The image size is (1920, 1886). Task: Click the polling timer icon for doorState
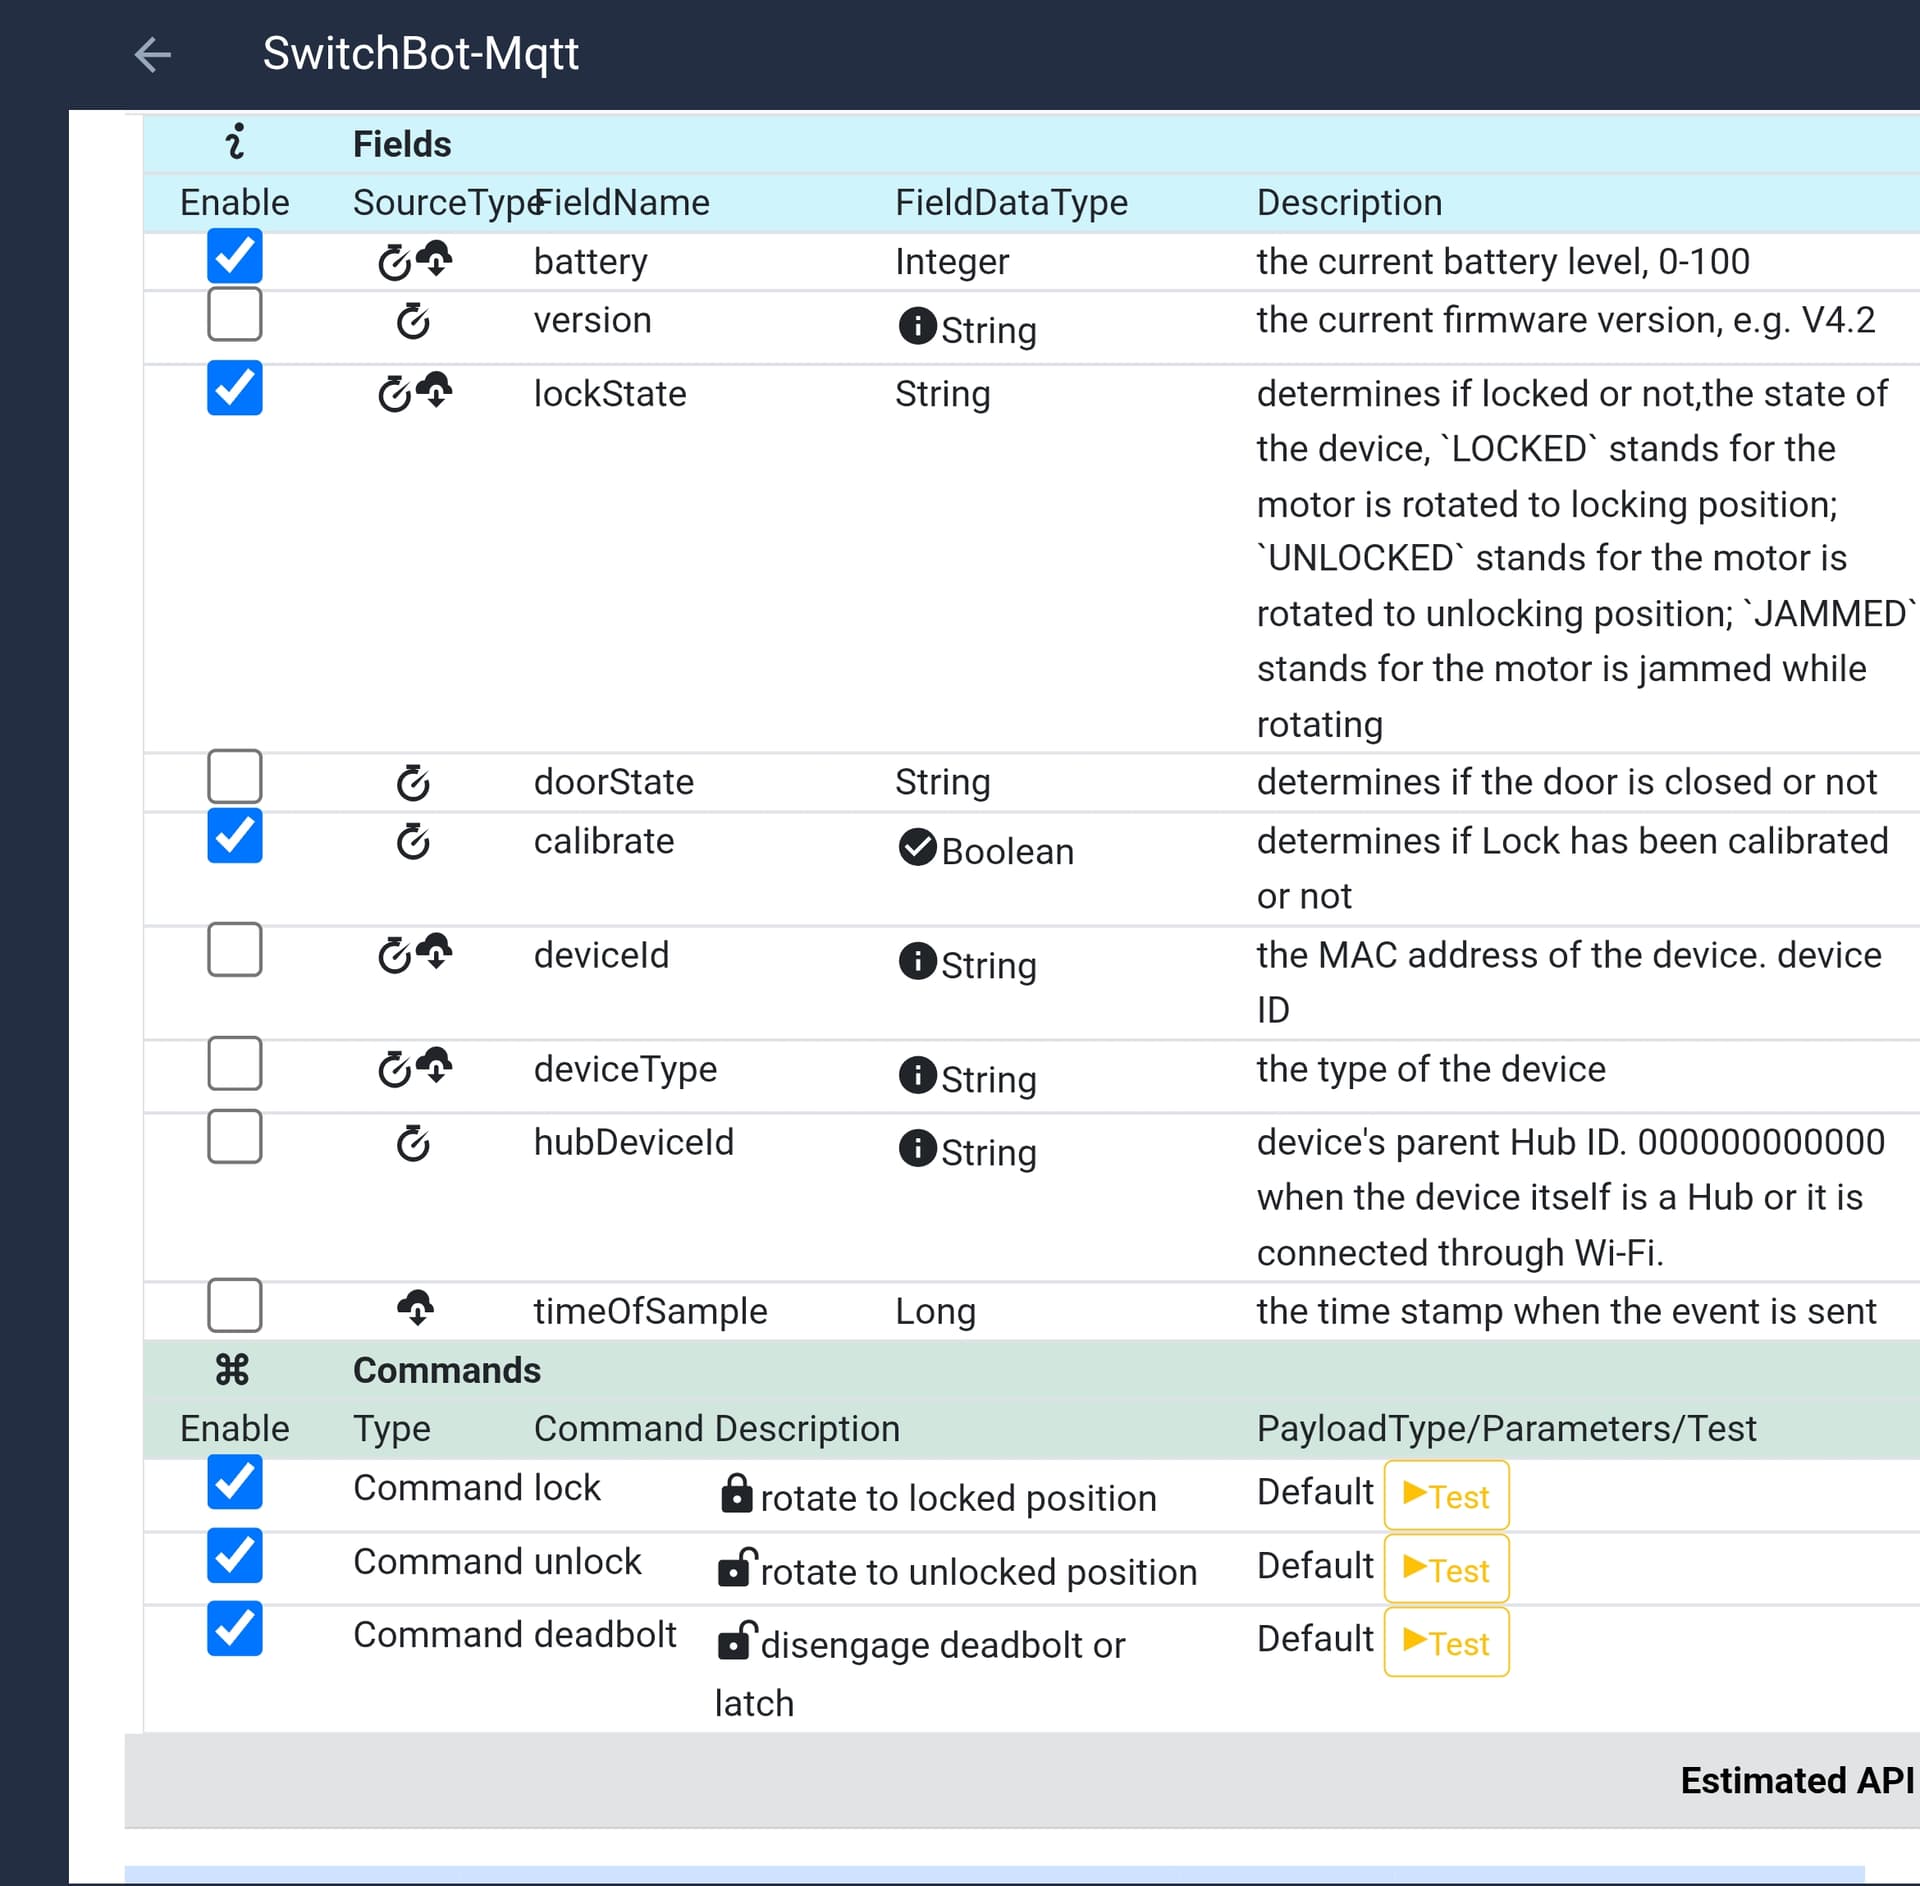pyautogui.click(x=413, y=782)
